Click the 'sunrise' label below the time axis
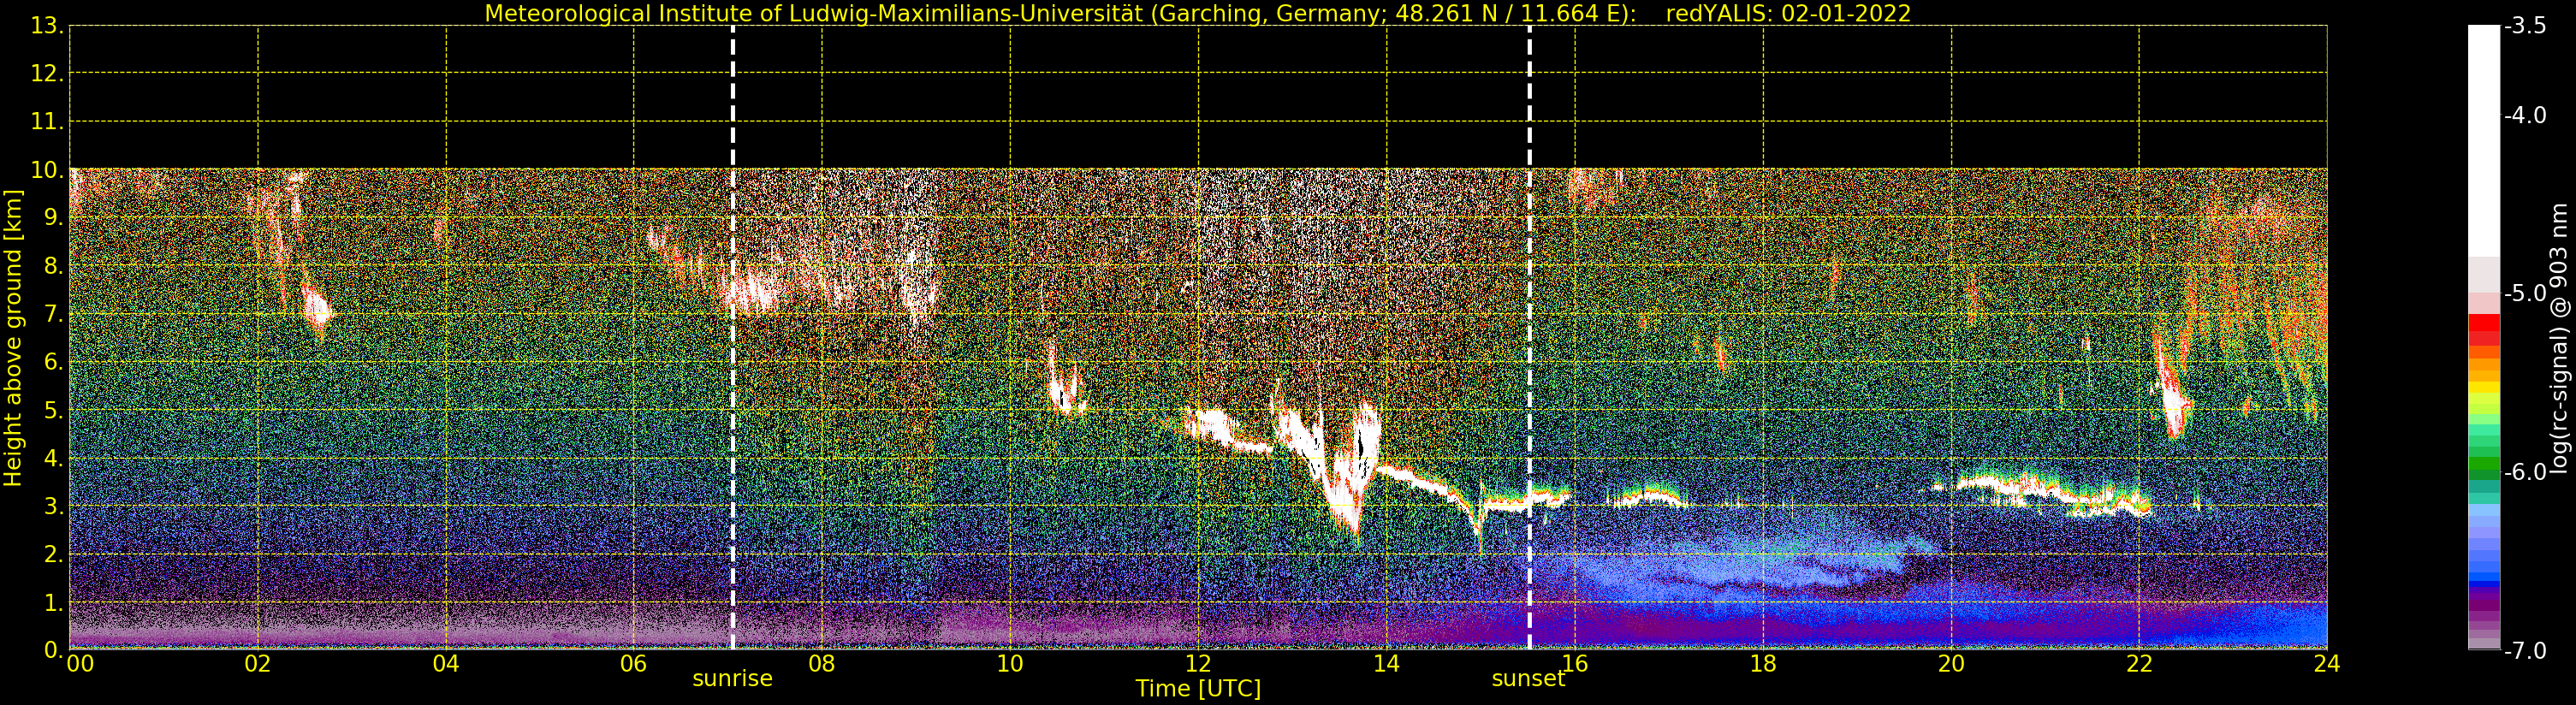2576x705 pixels. pyautogui.click(x=732, y=679)
